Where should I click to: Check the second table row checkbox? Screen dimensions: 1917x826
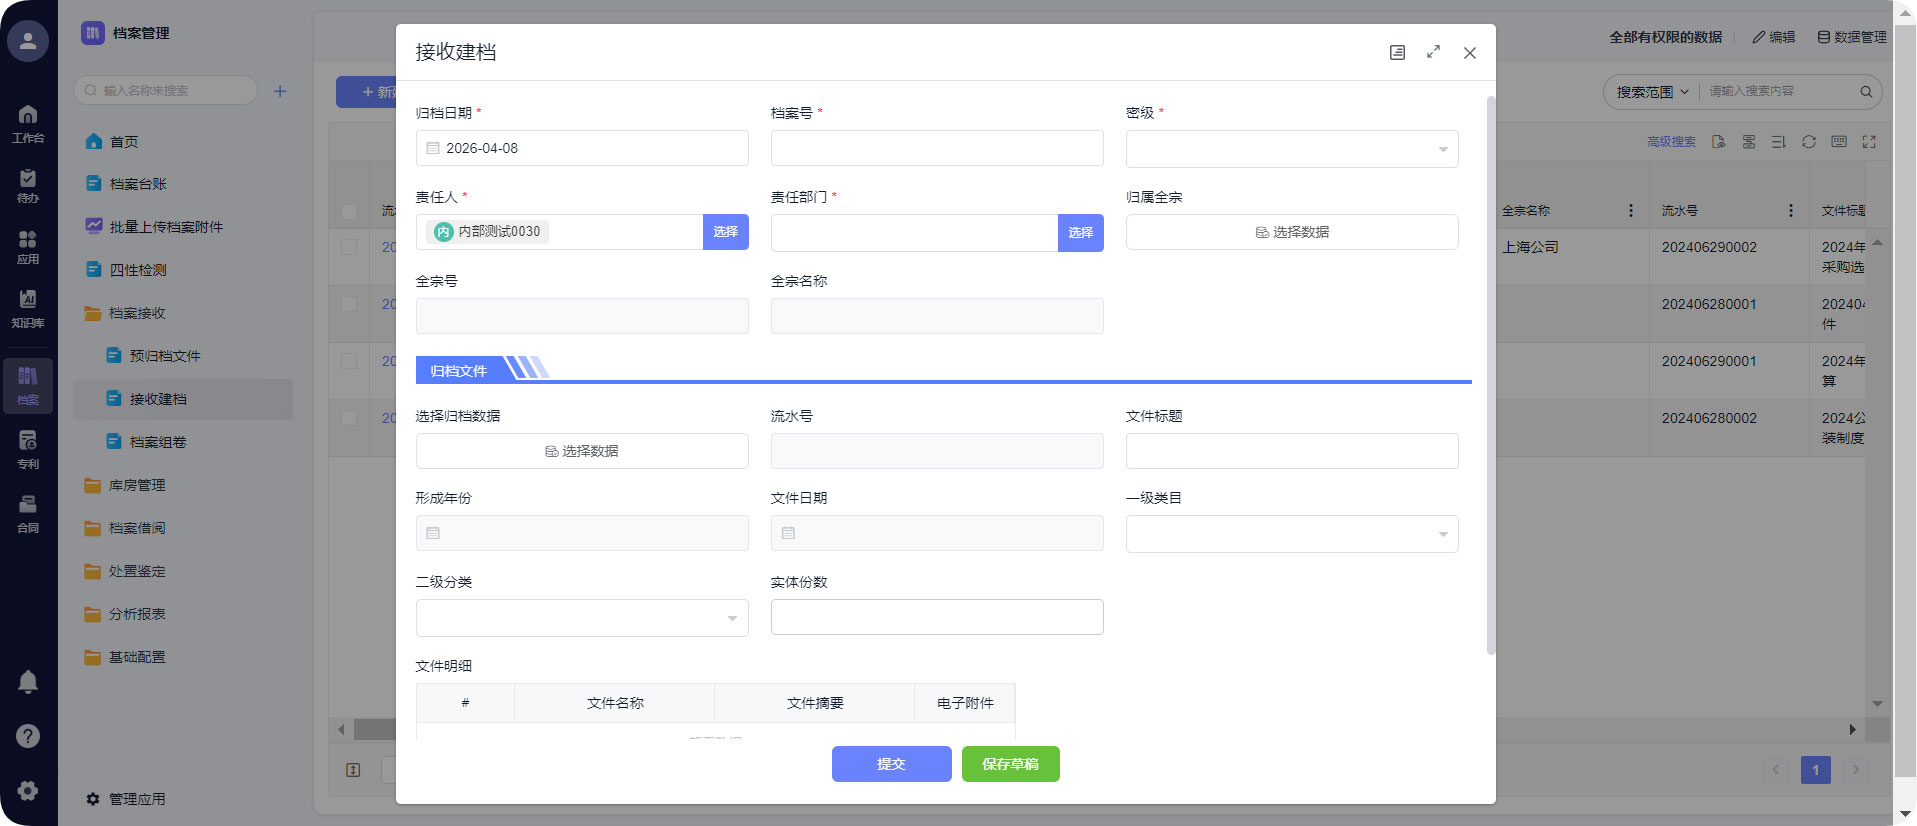coord(349,304)
